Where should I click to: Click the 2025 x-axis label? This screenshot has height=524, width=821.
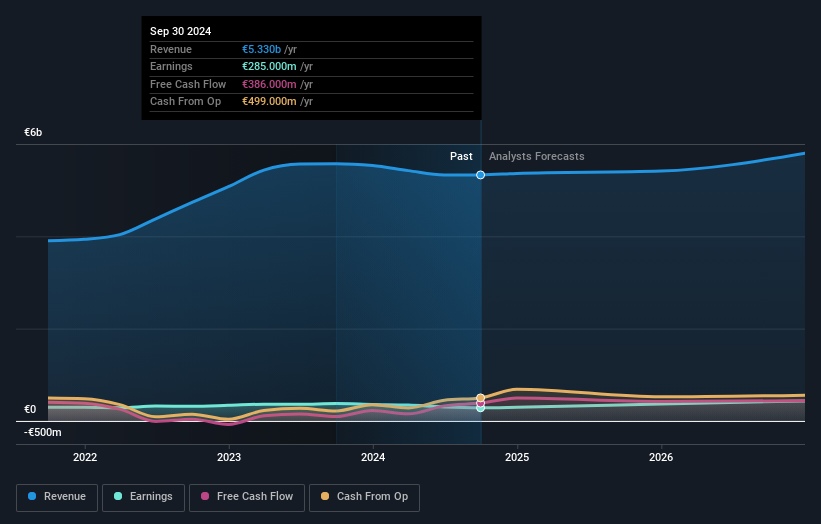(517, 458)
